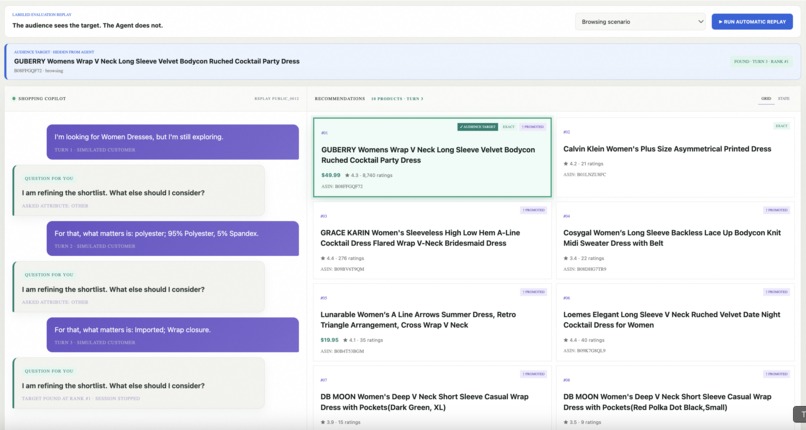
Task: Click the Exact tag on Calvin Klein card
Action: (x=781, y=126)
